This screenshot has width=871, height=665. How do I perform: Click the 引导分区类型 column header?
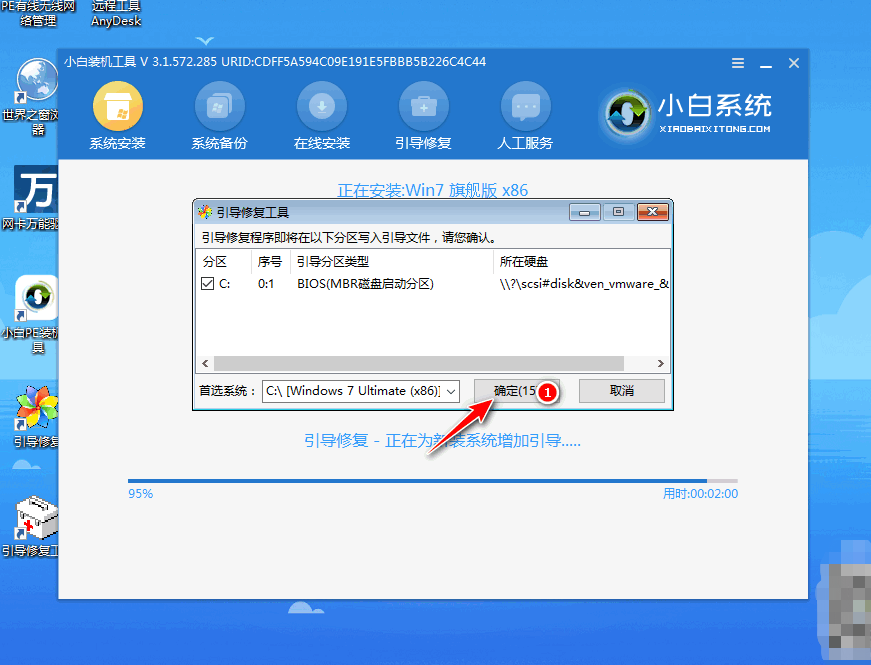(x=391, y=262)
